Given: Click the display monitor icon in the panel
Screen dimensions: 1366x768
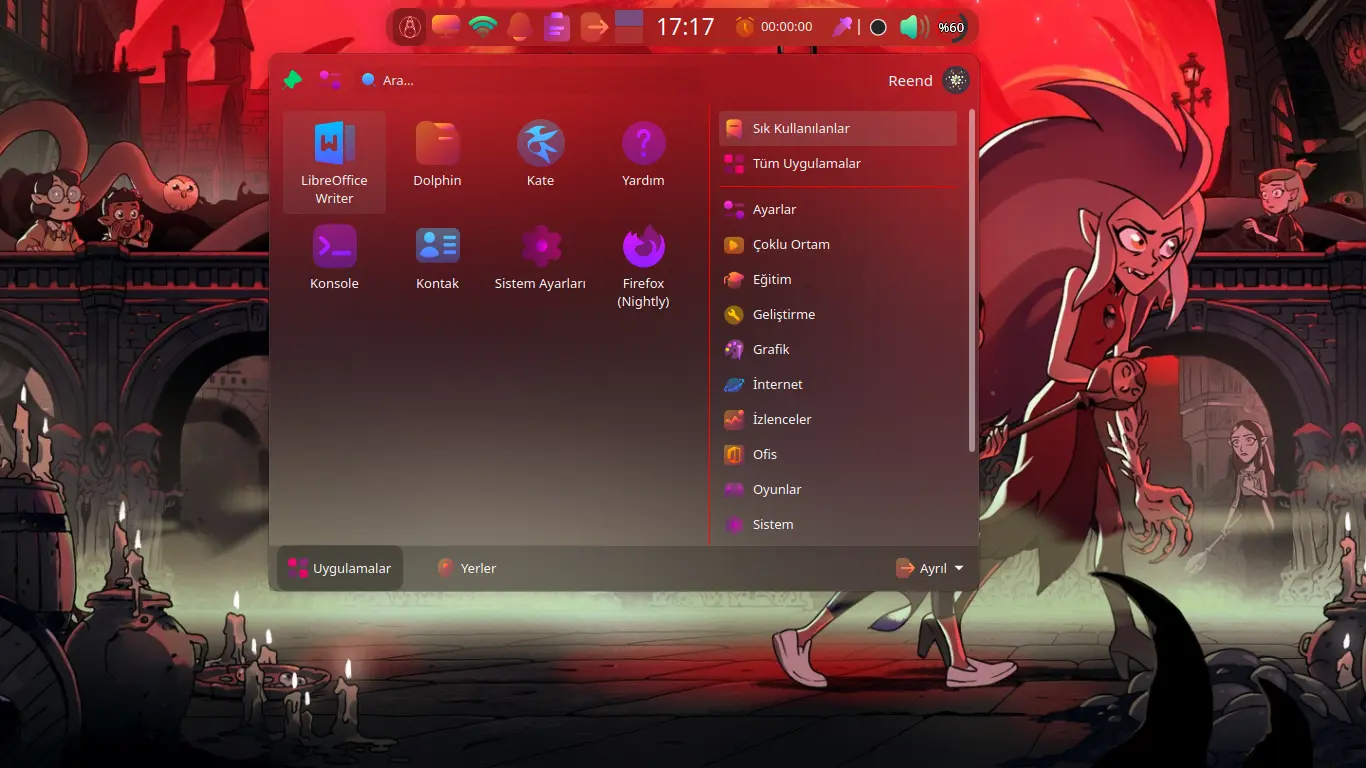Looking at the screenshot, I should [446, 27].
